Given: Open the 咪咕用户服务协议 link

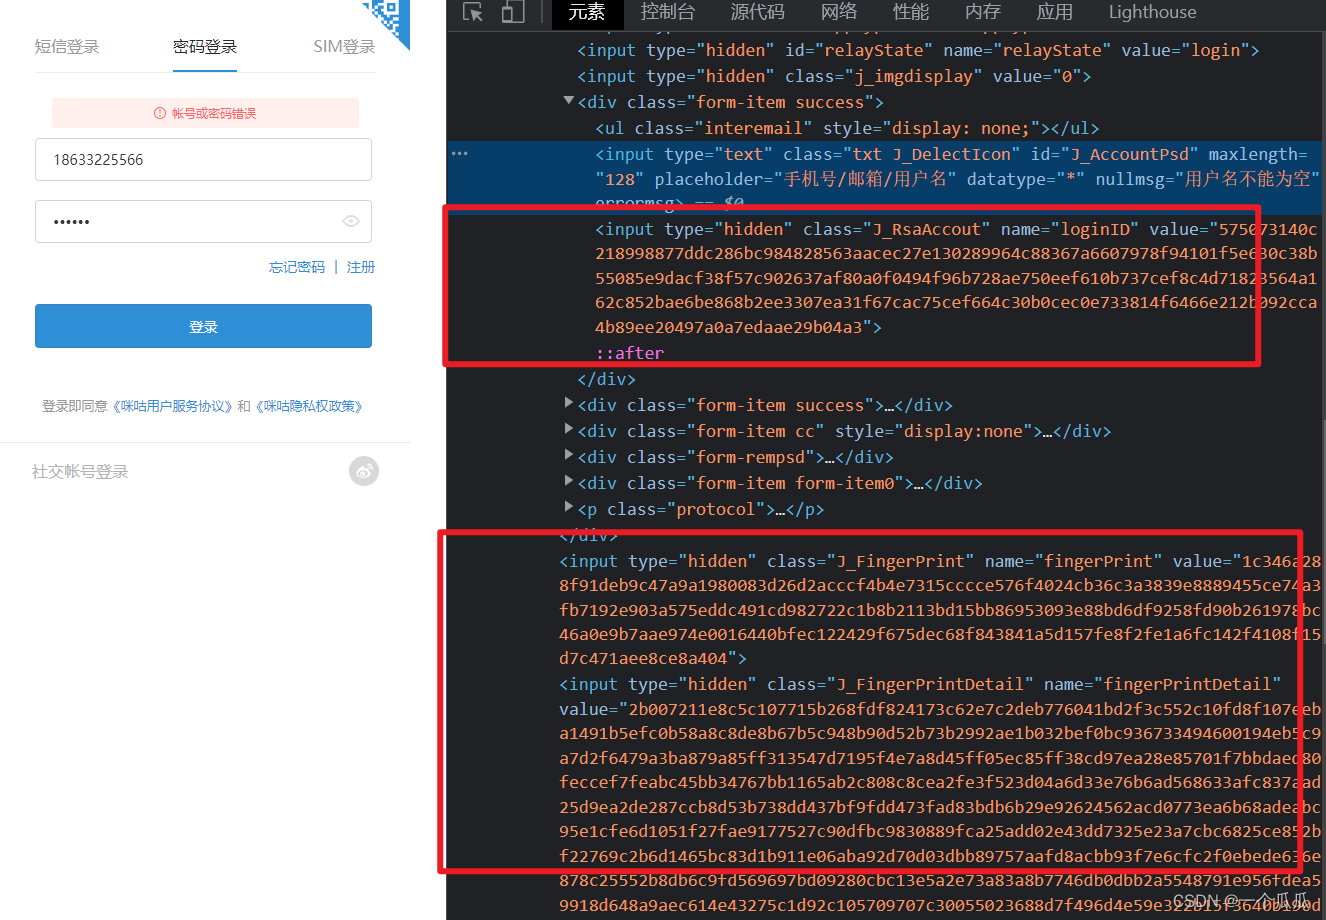Looking at the screenshot, I should click(173, 406).
